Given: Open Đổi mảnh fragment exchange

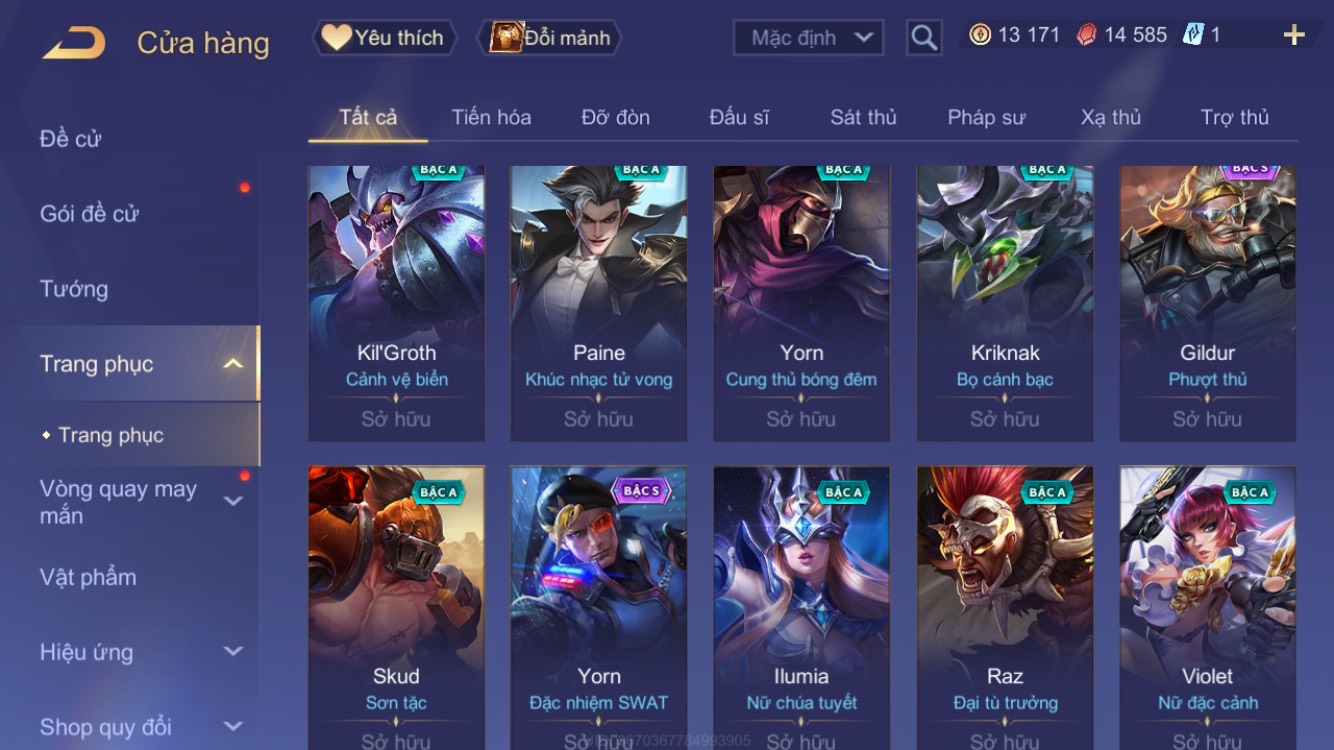Looking at the screenshot, I should pos(554,38).
